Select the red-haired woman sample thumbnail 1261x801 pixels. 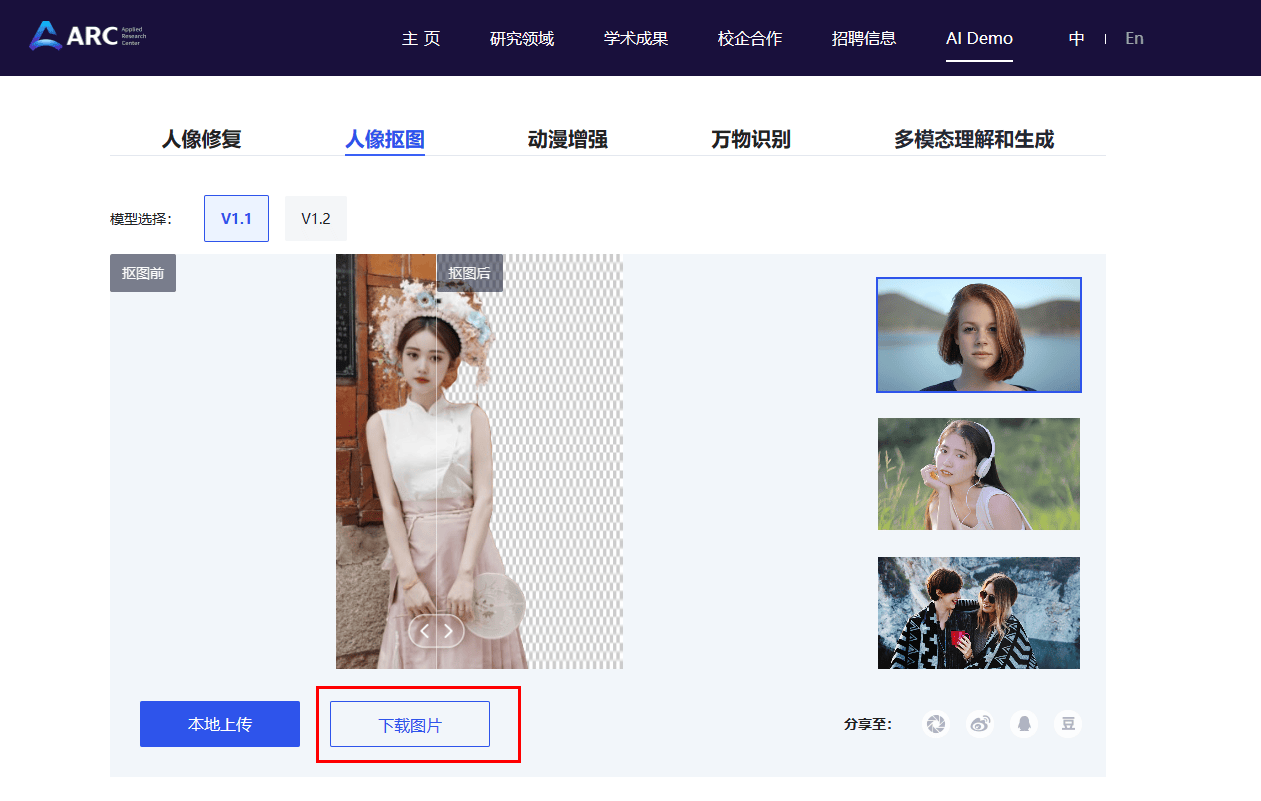click(x=979, y=335)
